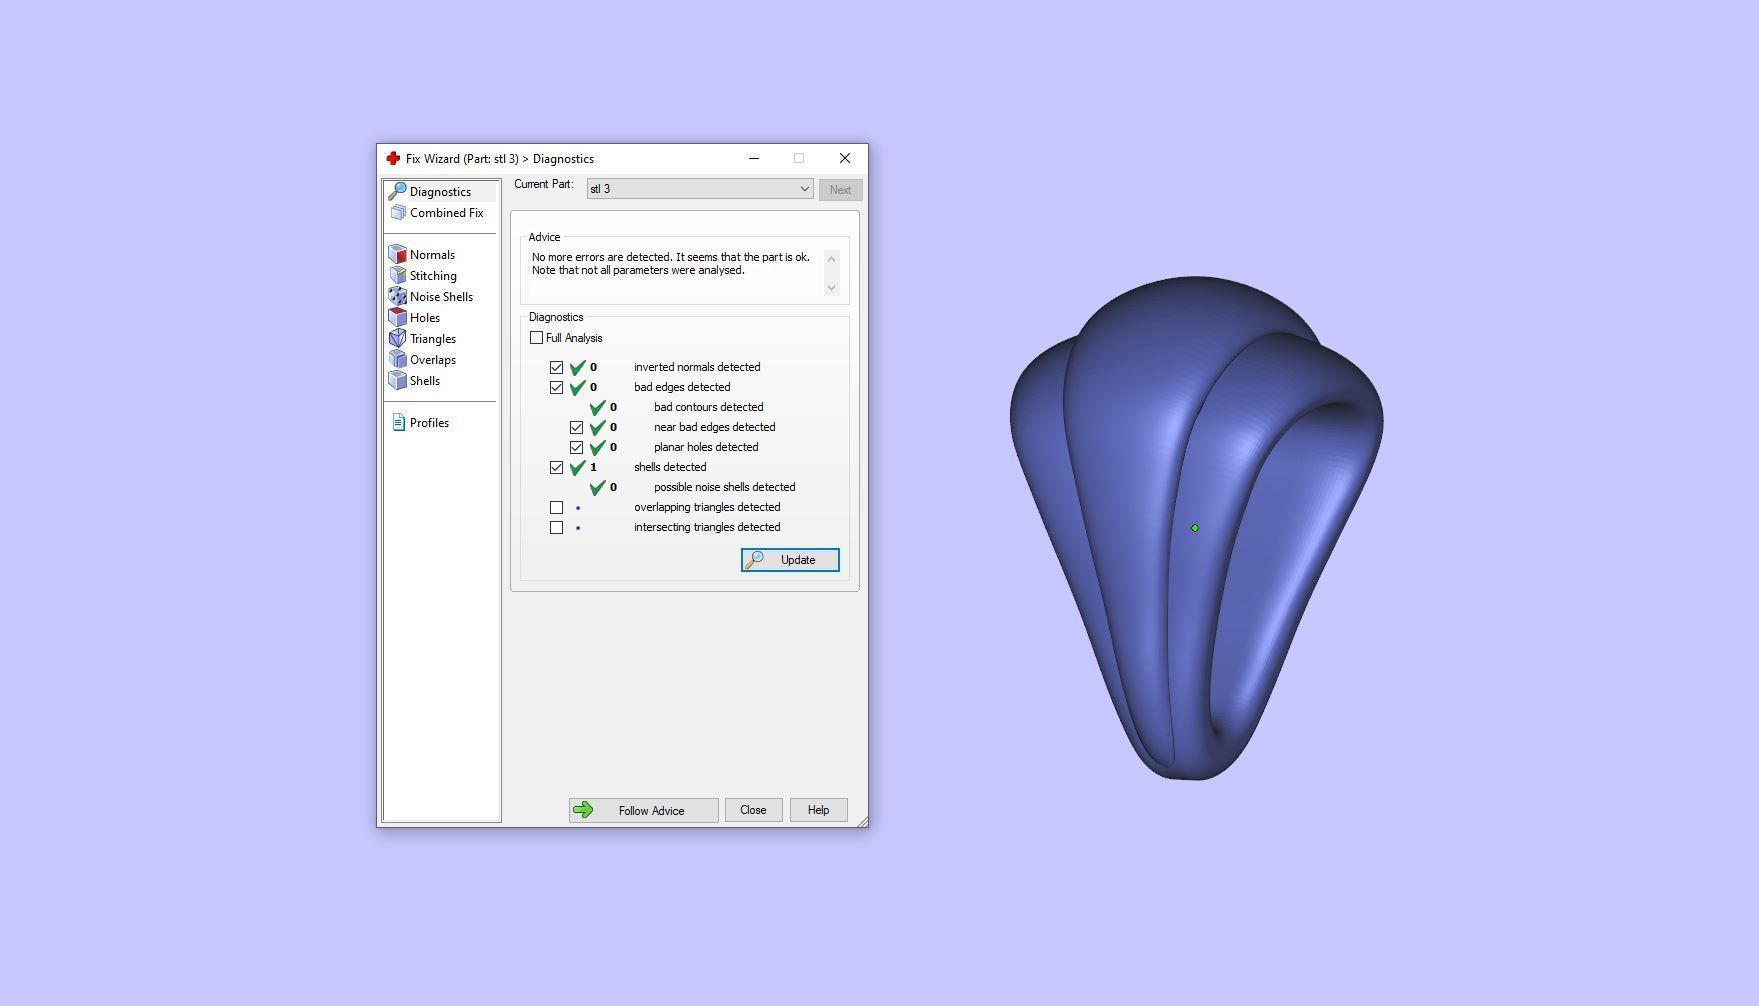Uncheck the near bad edges detected checkbox
Screen dimensions: 1759x1006
[x=576, y=427]
